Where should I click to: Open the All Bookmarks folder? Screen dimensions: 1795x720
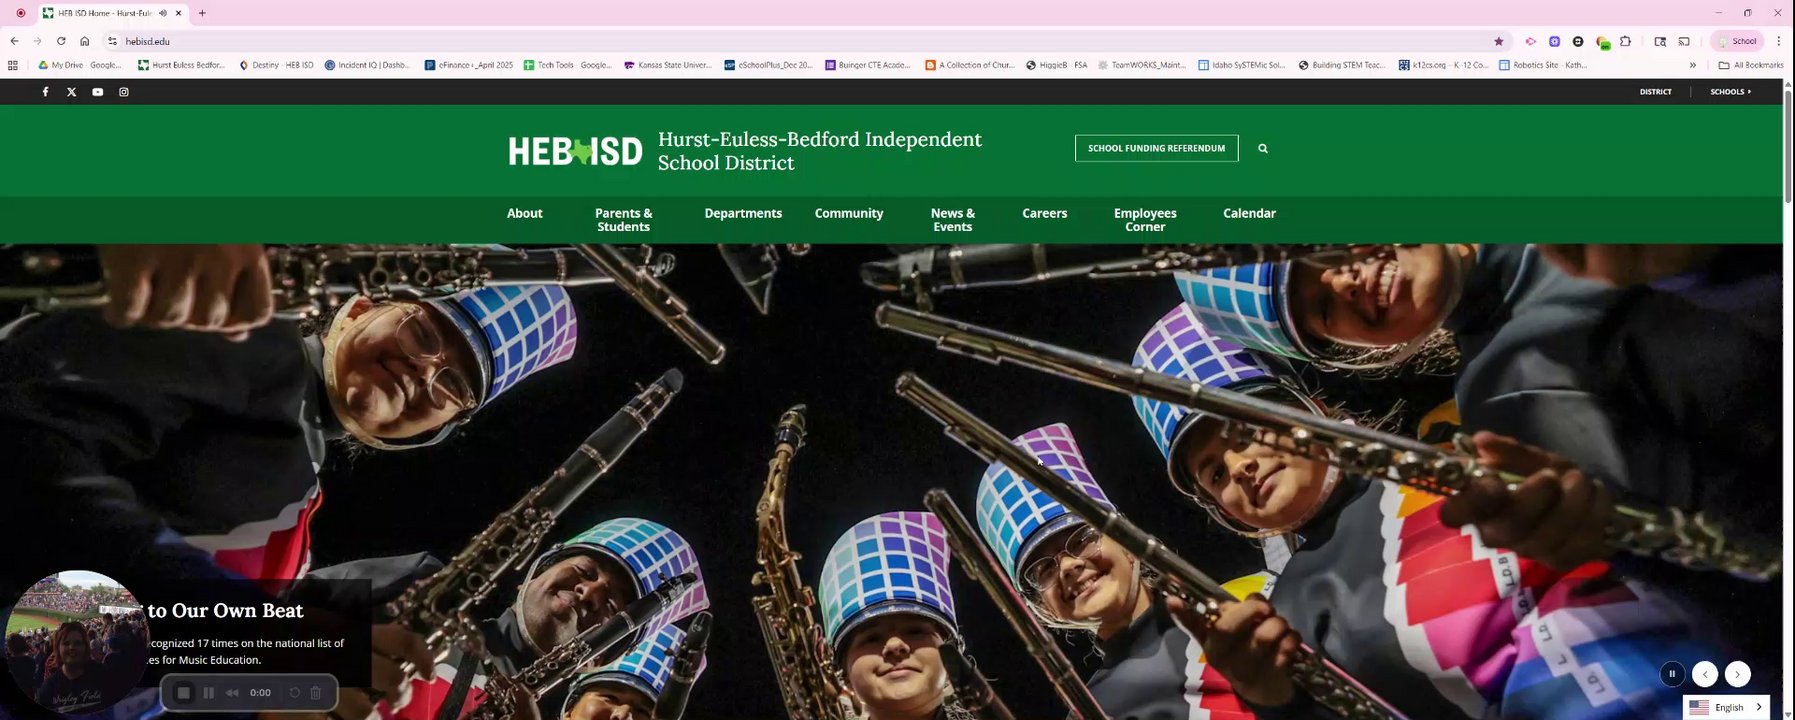click(x=1750, y=65)
